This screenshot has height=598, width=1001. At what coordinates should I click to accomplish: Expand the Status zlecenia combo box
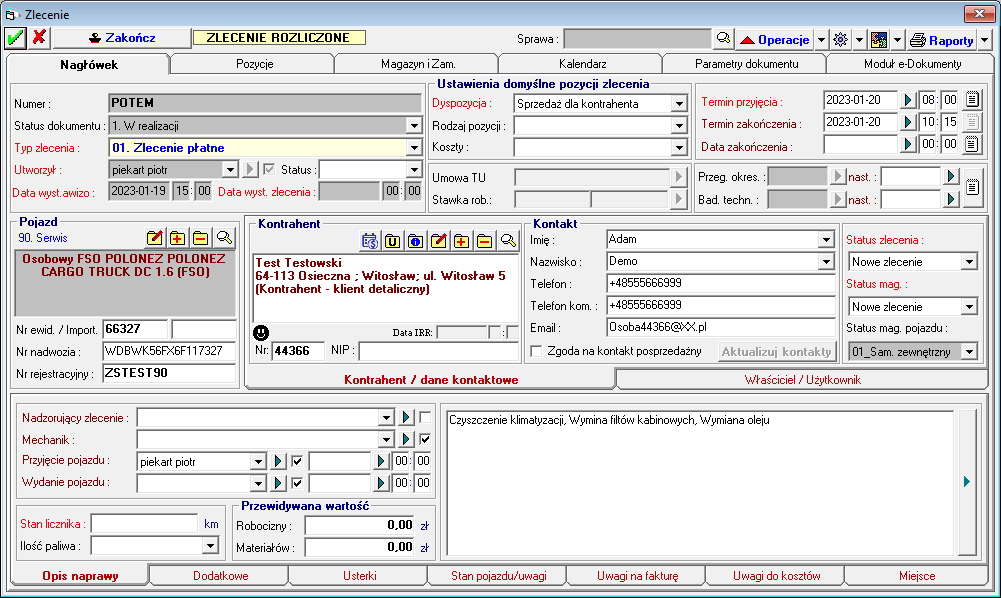pos(968,262)
